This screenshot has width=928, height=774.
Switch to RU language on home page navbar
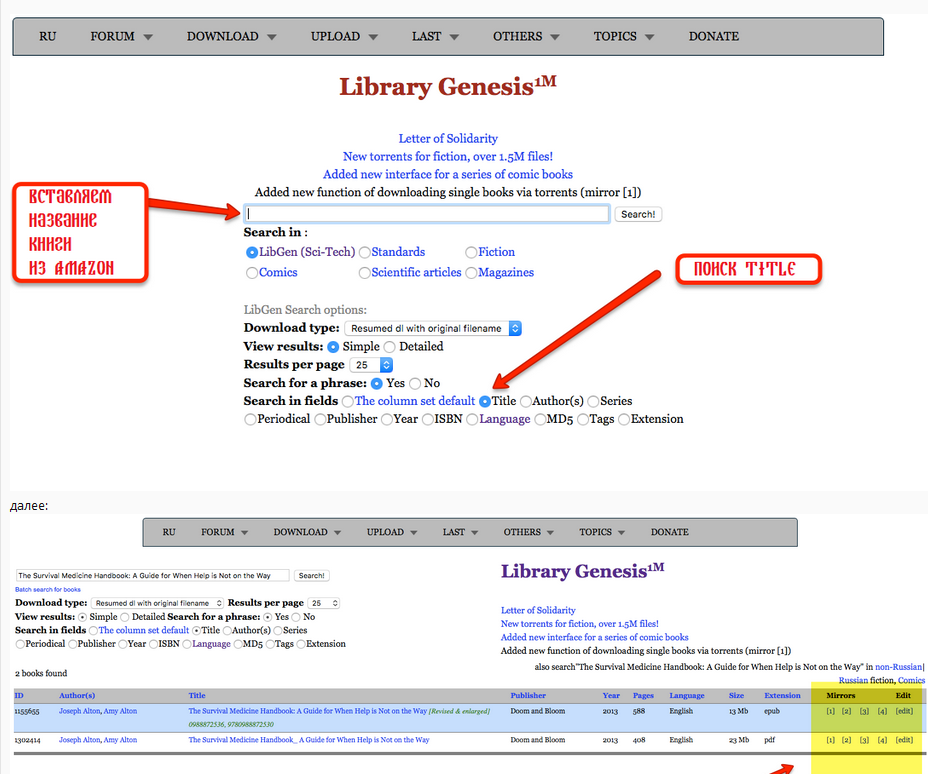pos(47,36)
